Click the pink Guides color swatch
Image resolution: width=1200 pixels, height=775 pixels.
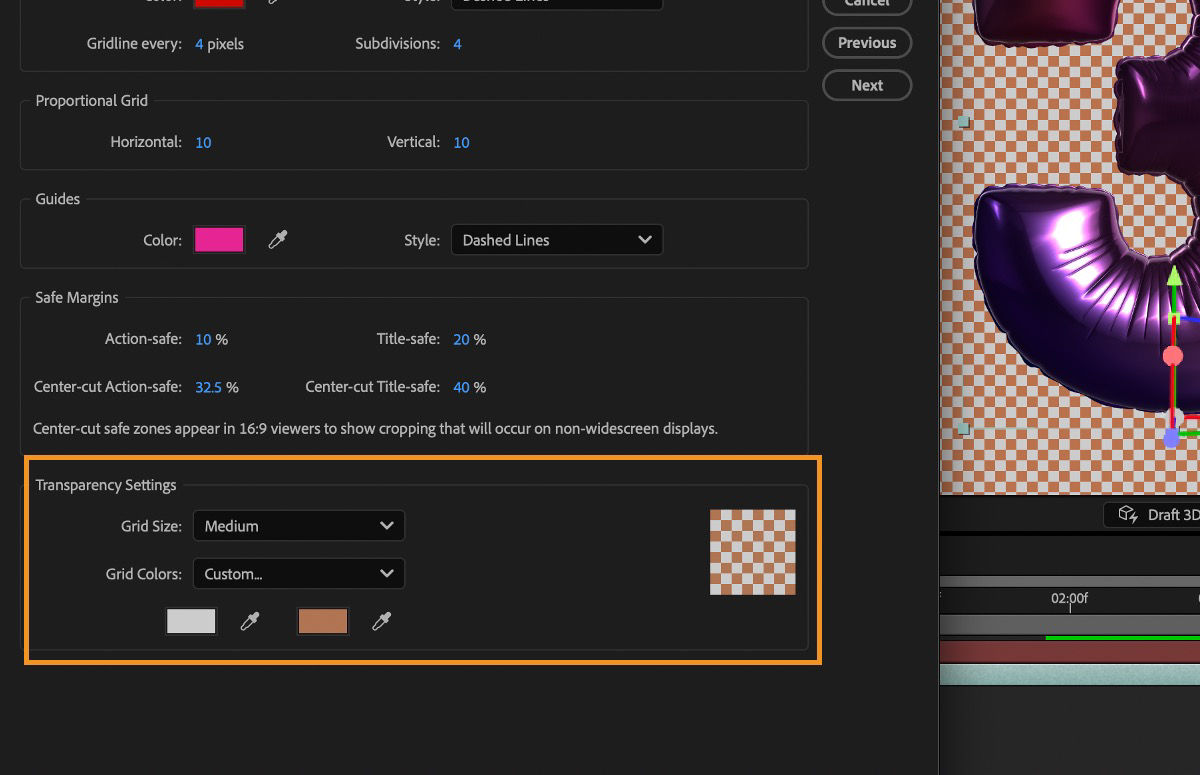pos(219,239)
